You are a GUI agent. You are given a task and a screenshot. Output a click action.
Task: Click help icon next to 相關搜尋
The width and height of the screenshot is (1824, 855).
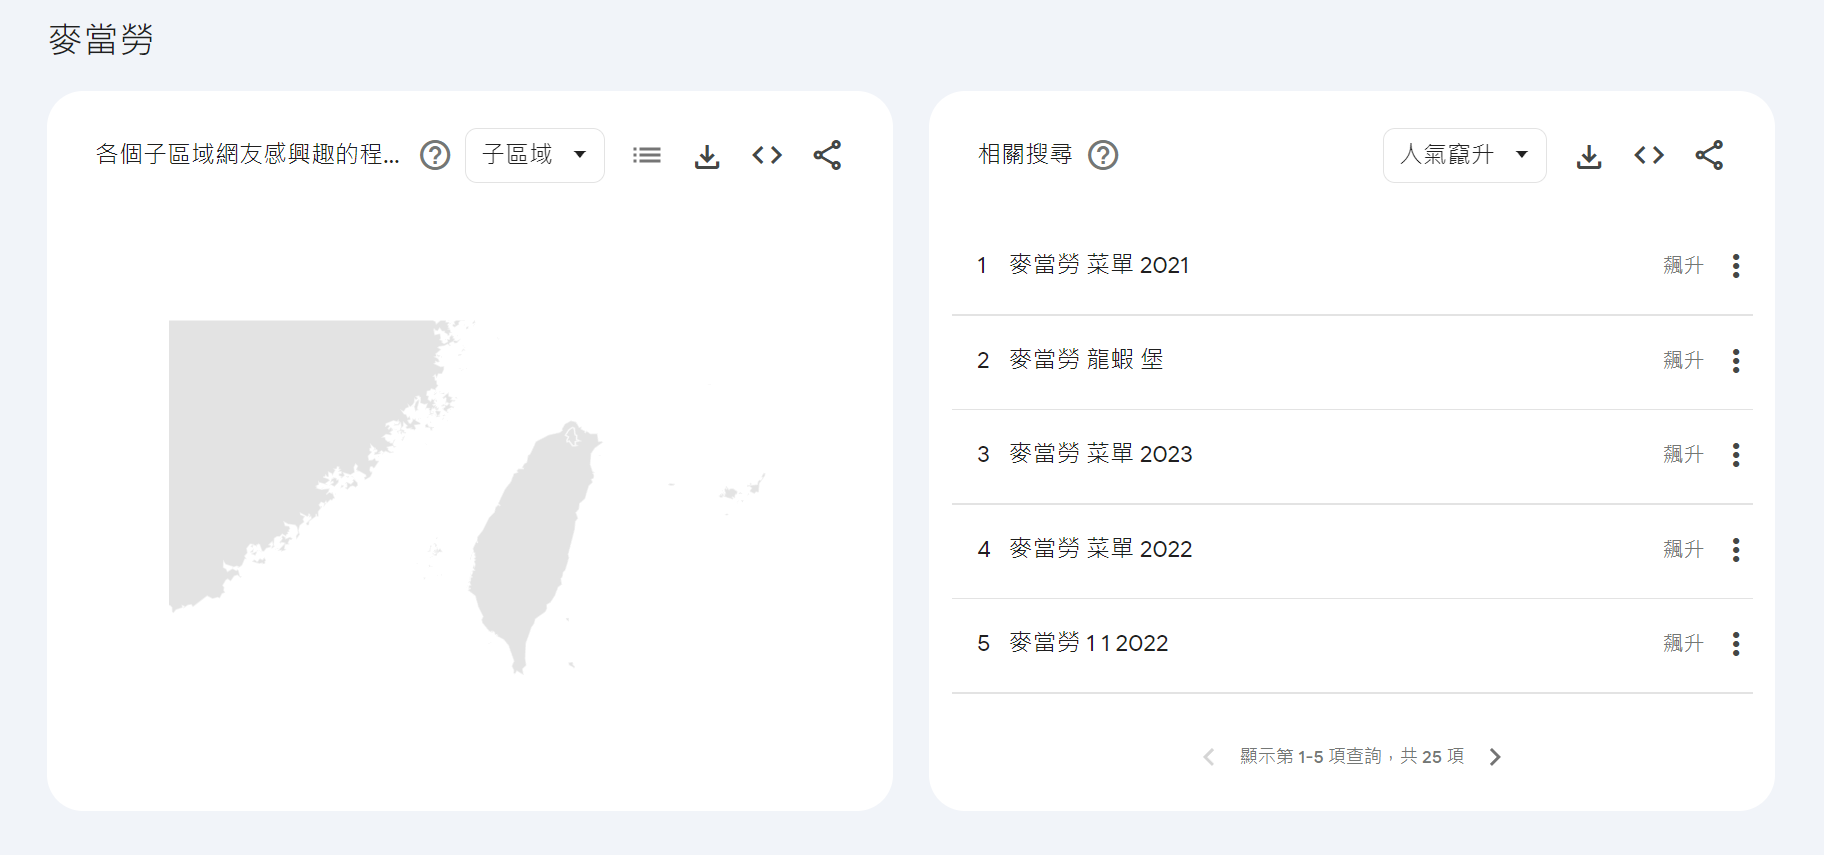(x=1103, y=155)
